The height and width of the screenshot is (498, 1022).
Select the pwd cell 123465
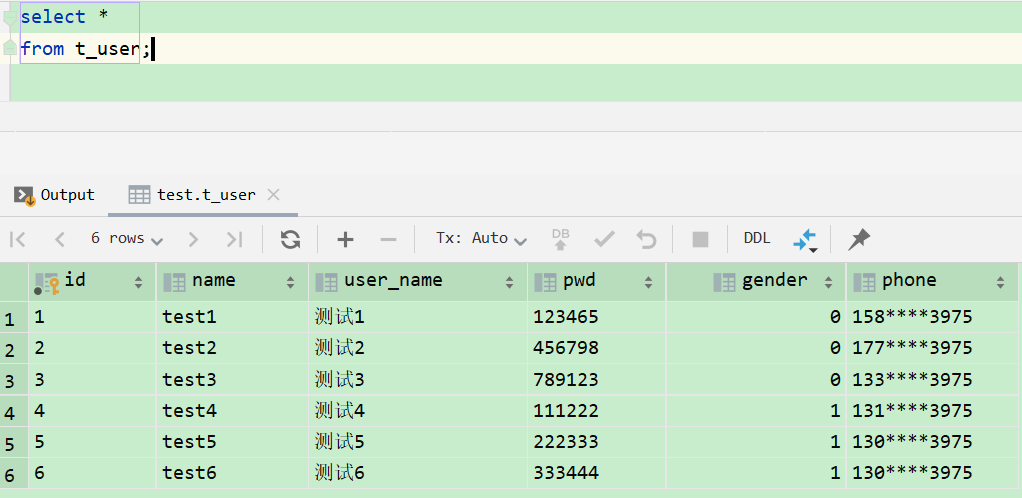click(596, 317)
